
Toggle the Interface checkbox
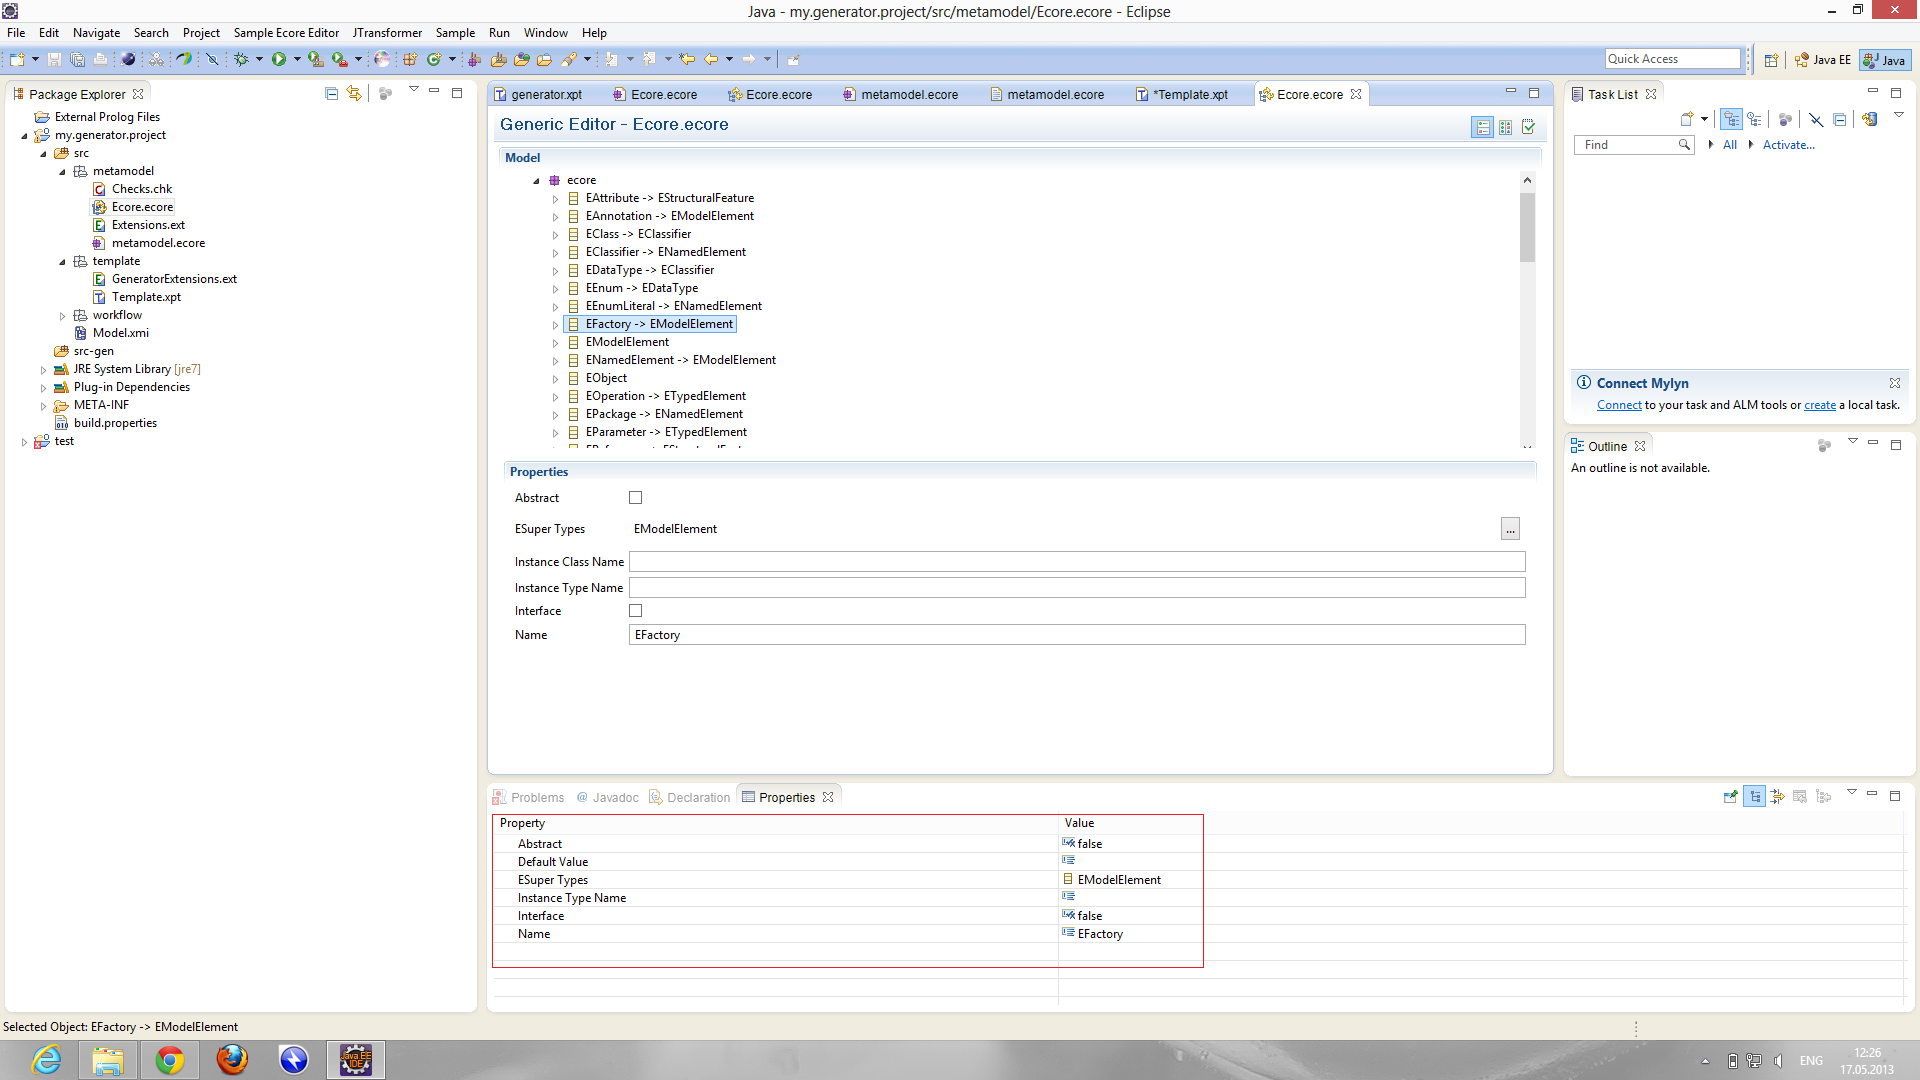click(x=635, y=611)
